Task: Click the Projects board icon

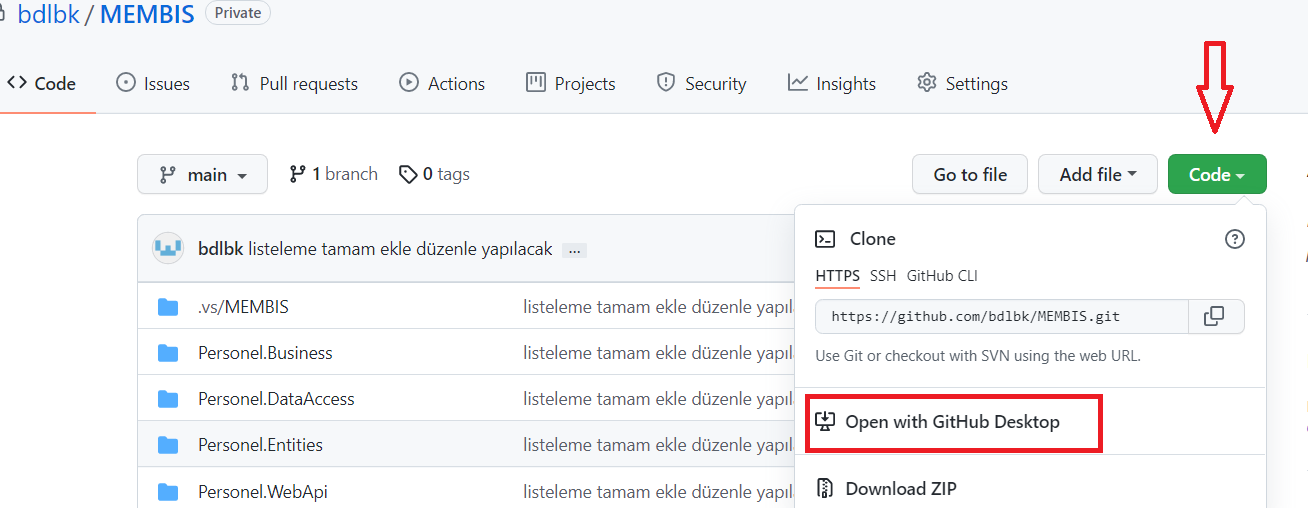Action: click(x=536, y=83)
